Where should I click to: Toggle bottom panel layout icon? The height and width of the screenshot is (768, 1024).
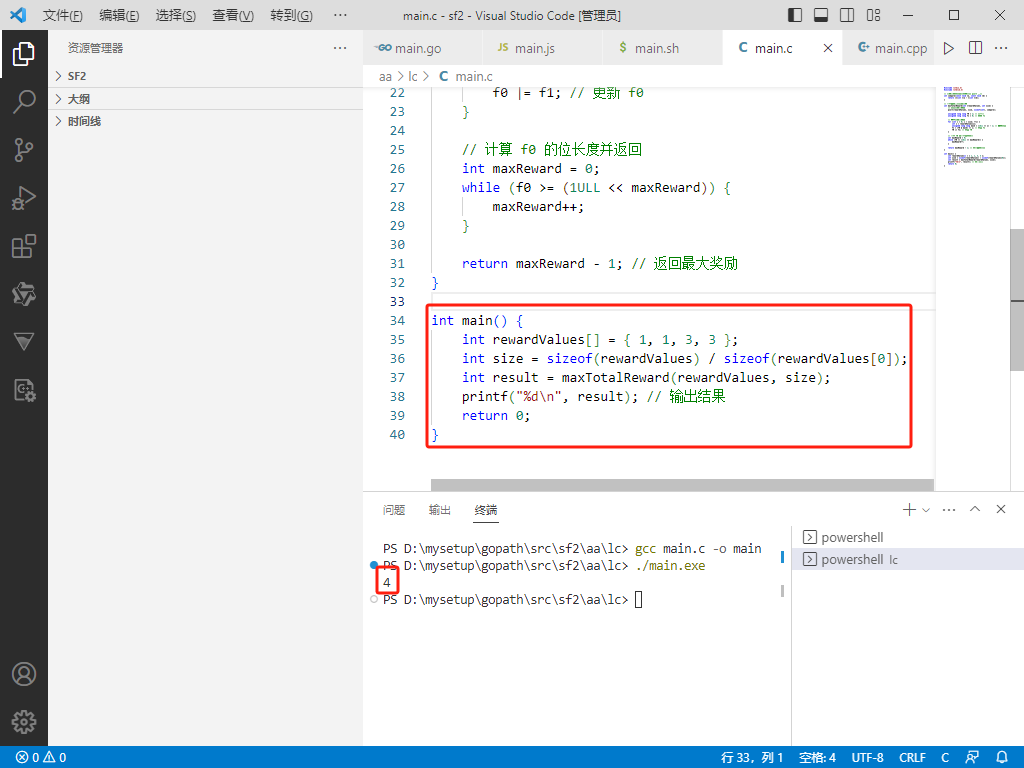point(821,15)
